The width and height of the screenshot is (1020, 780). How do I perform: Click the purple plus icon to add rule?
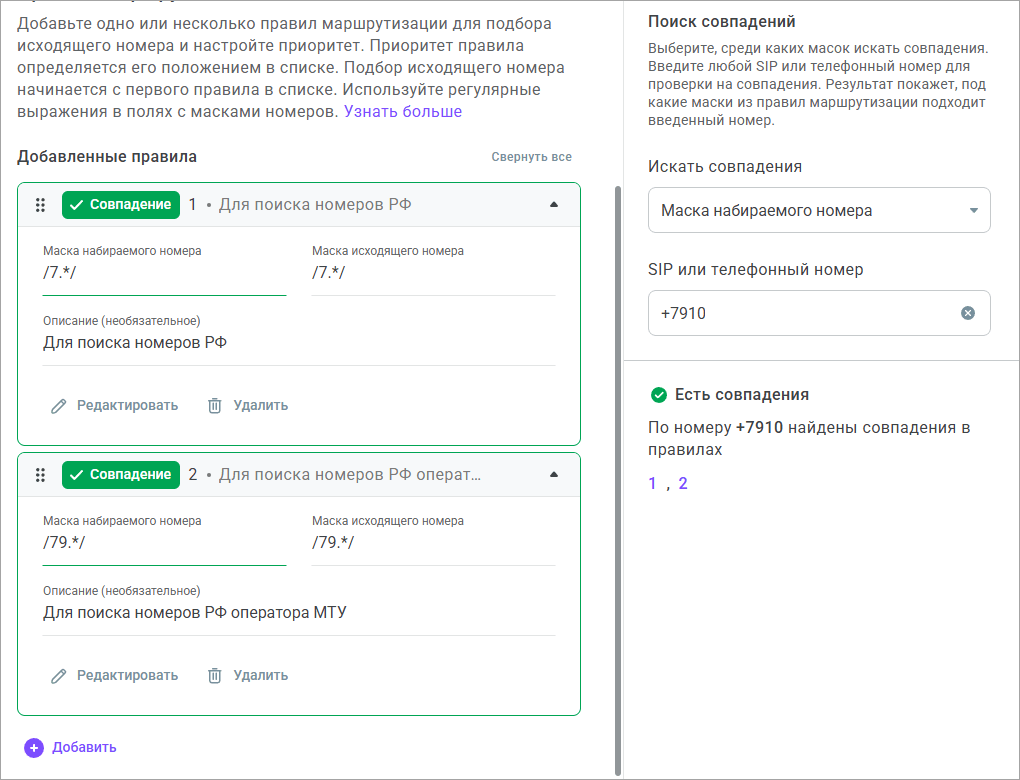tap(34, 747)
